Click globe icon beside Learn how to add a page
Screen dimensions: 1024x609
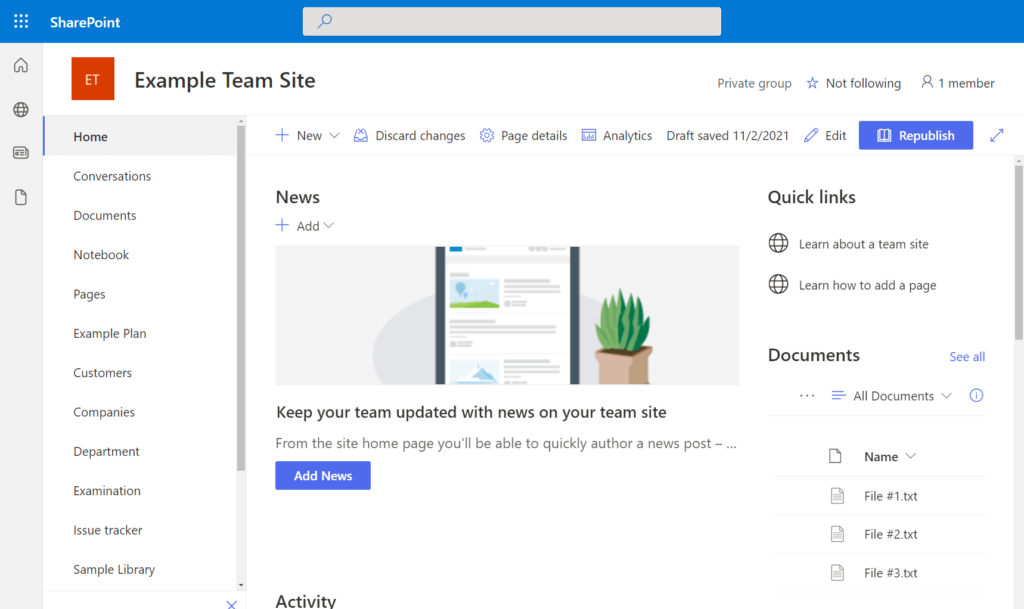tap(778, 285)
